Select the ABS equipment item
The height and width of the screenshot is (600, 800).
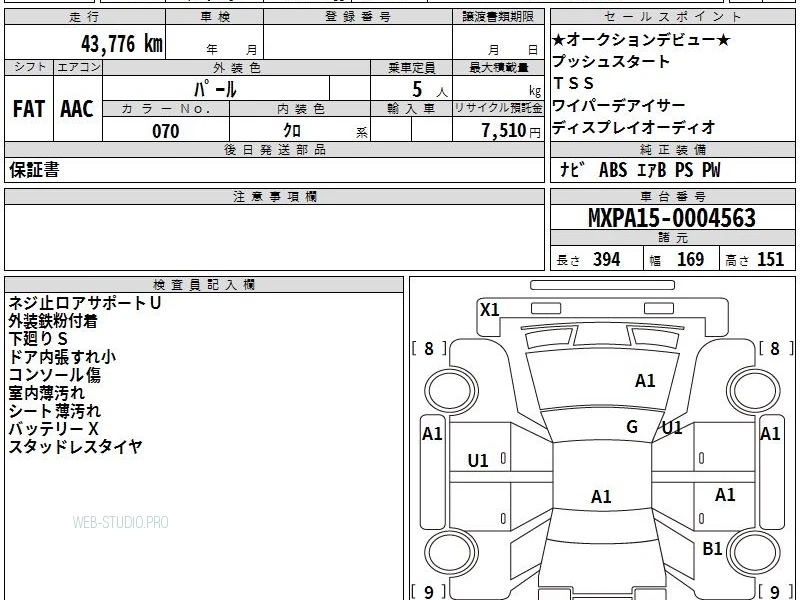coord(613,170)
